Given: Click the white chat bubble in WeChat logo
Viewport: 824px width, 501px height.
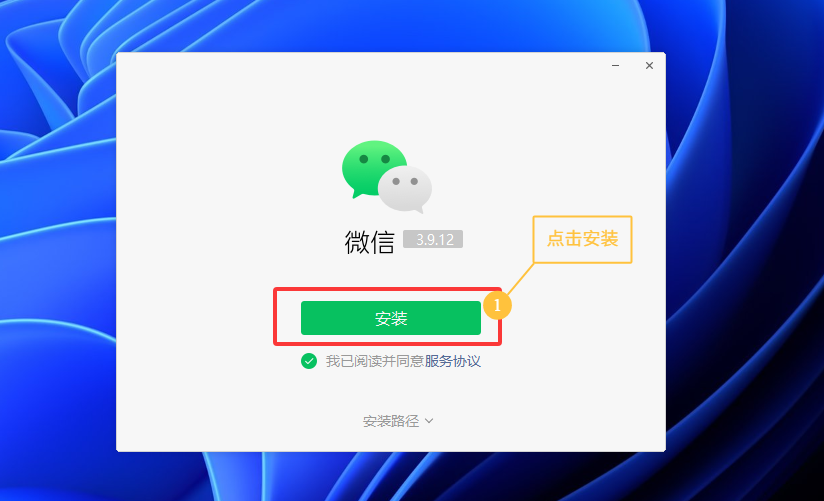Looking at the screenshot, I should 405,189.
